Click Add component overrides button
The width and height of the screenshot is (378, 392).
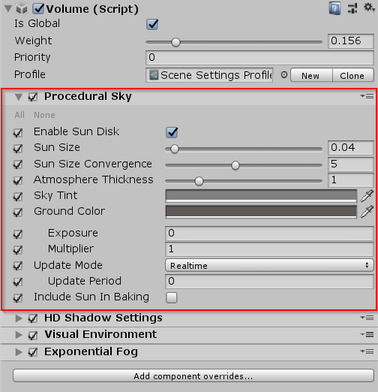(x=193, y=376)
